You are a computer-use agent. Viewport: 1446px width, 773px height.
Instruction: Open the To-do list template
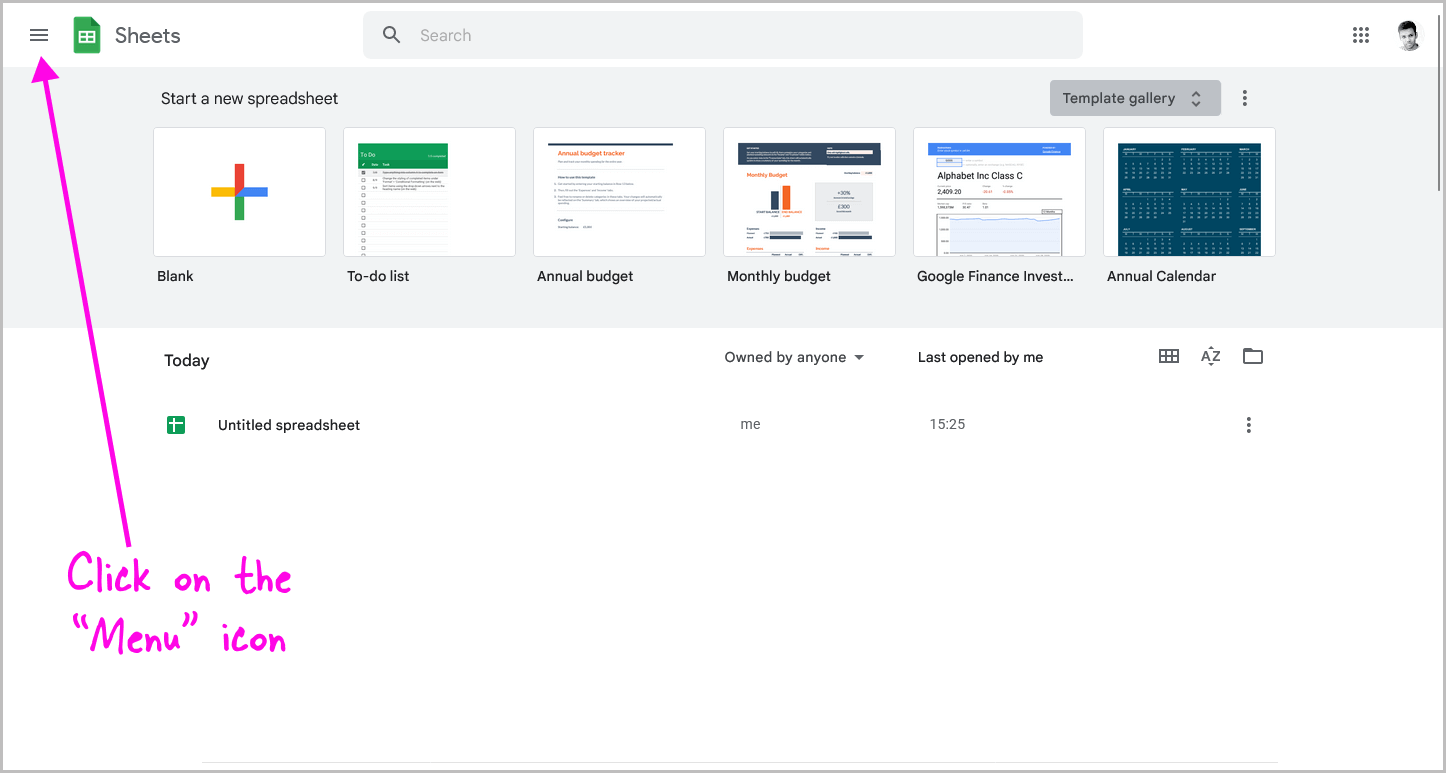(x=429, y=191)
